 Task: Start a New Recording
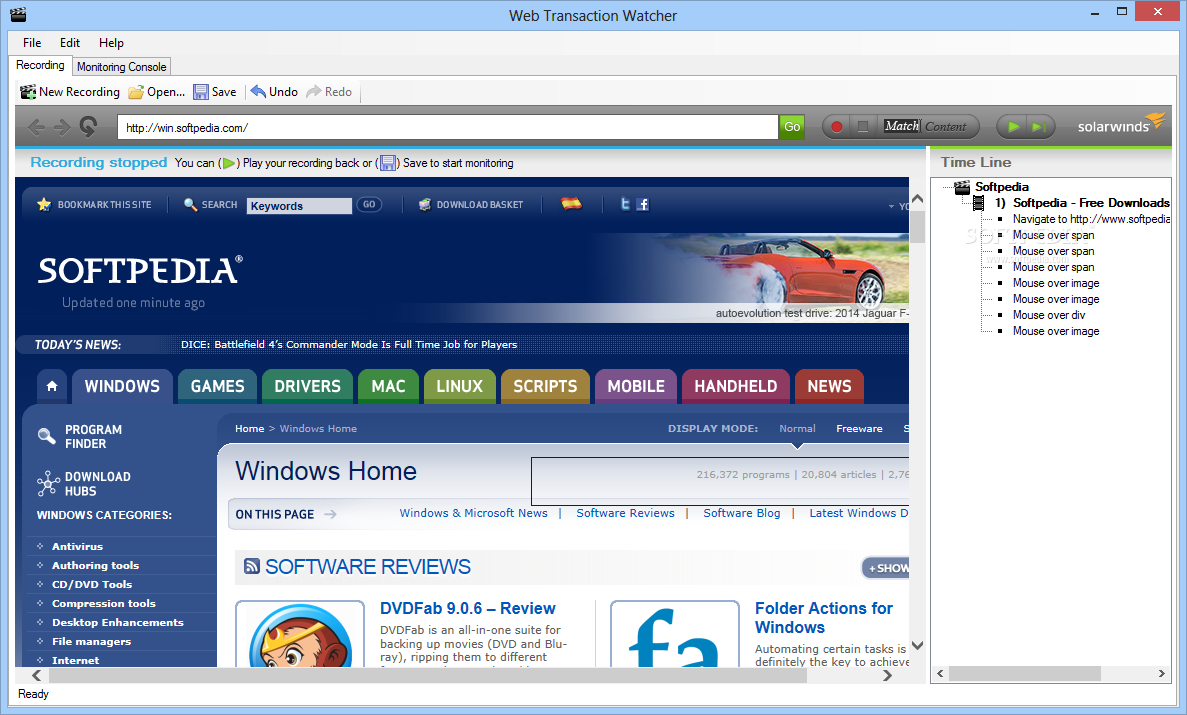coord(70,92)
